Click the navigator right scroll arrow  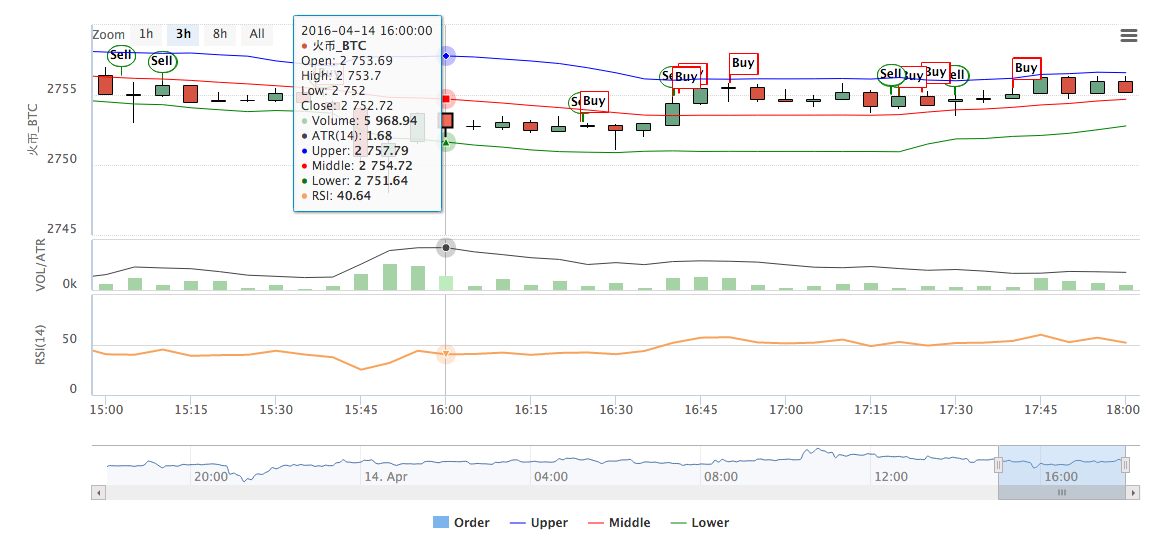pos(1132,492)
